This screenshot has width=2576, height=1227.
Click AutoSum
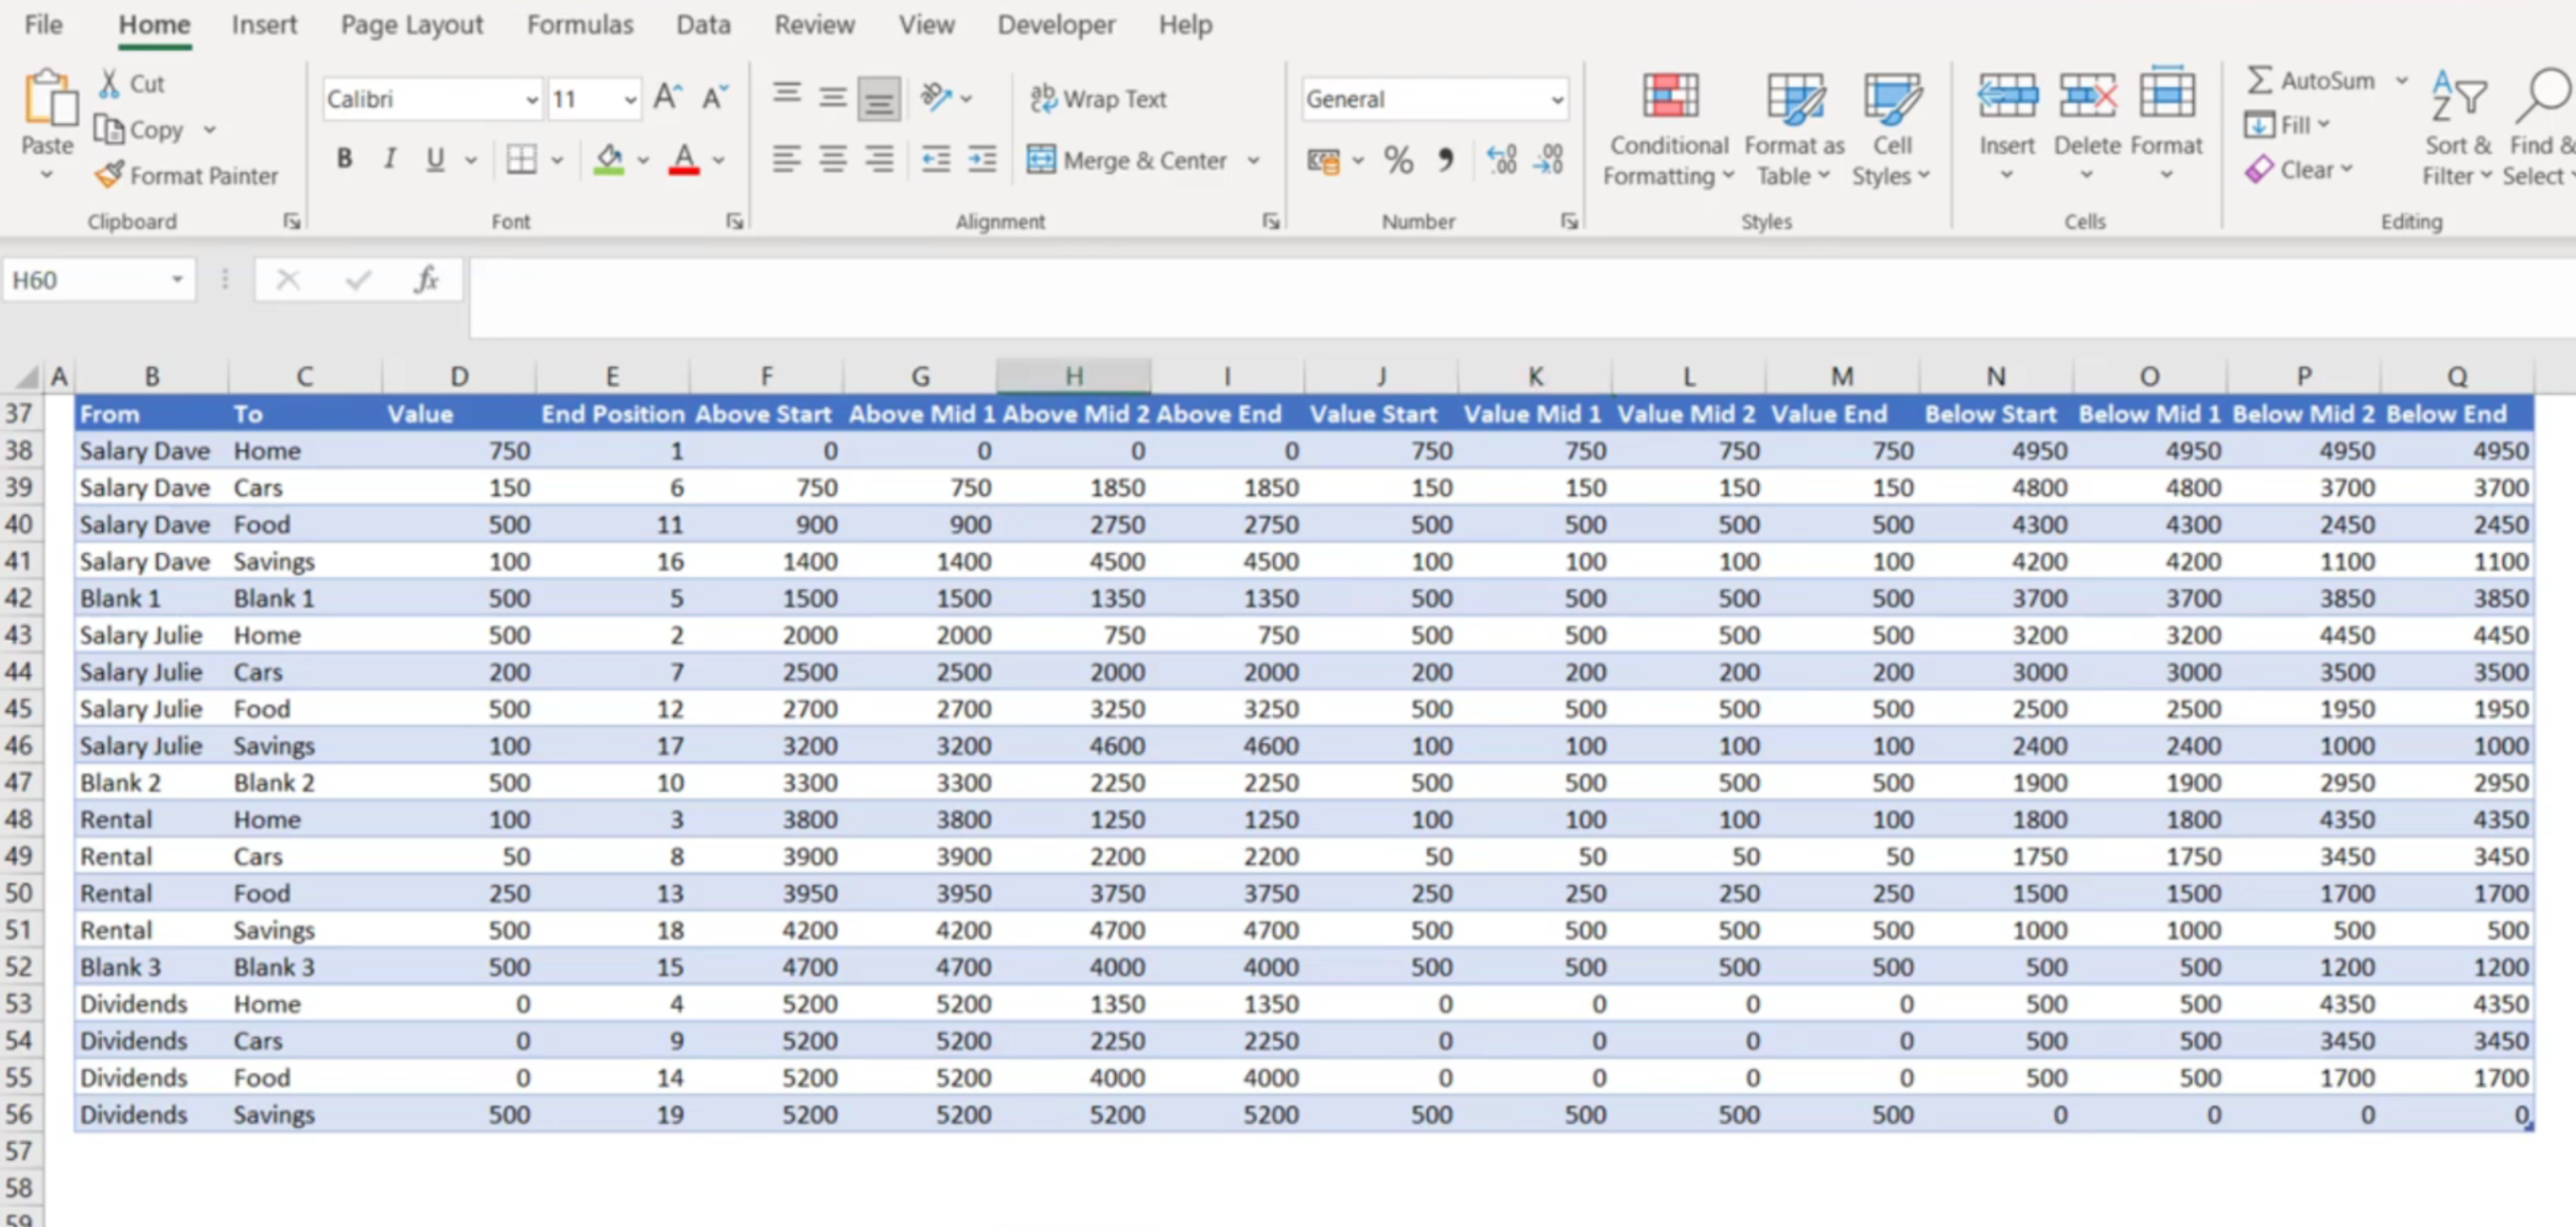point(2310,80)
